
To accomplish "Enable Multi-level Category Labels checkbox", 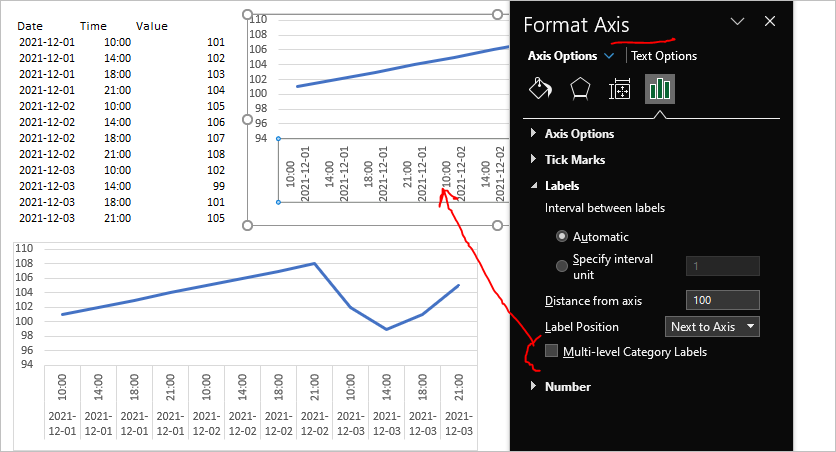I will [x=551, y=351].
